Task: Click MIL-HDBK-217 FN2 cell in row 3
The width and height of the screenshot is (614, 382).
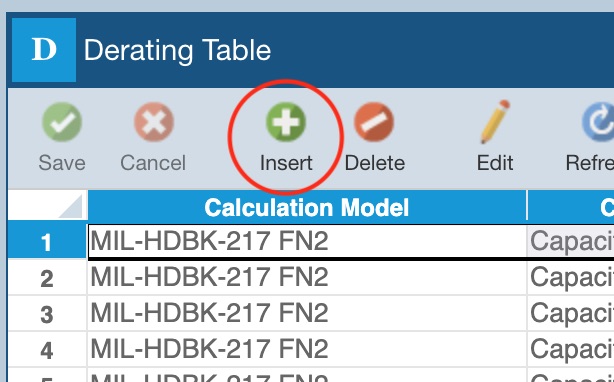Action: tap(307, 313)
